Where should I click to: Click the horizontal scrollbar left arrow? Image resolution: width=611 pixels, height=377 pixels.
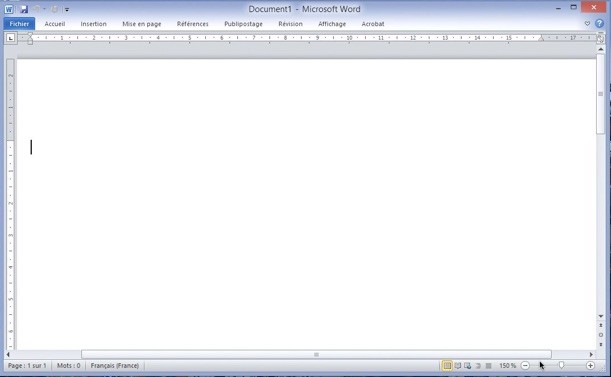click(x=8, y=354)
